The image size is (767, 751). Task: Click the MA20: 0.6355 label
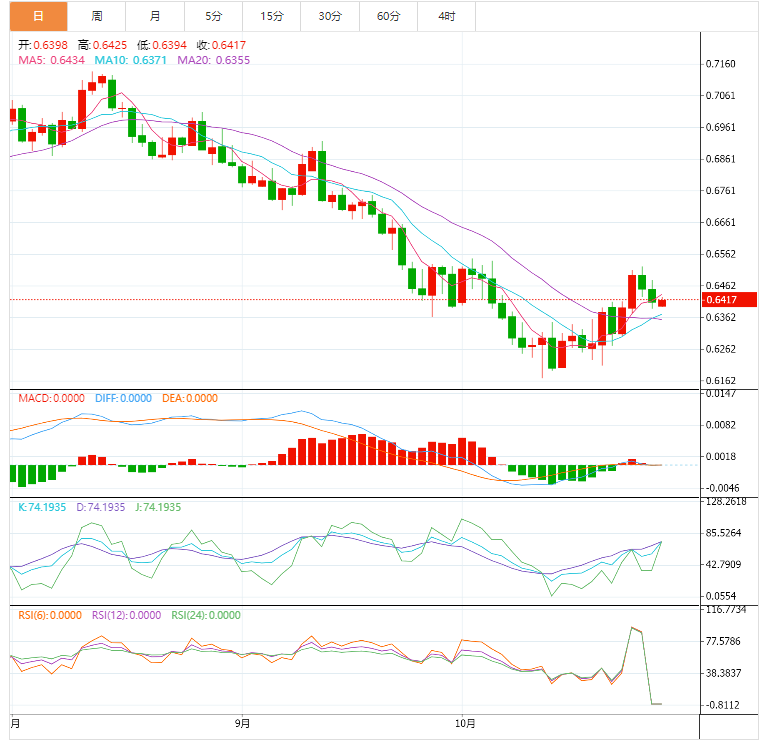213,60
